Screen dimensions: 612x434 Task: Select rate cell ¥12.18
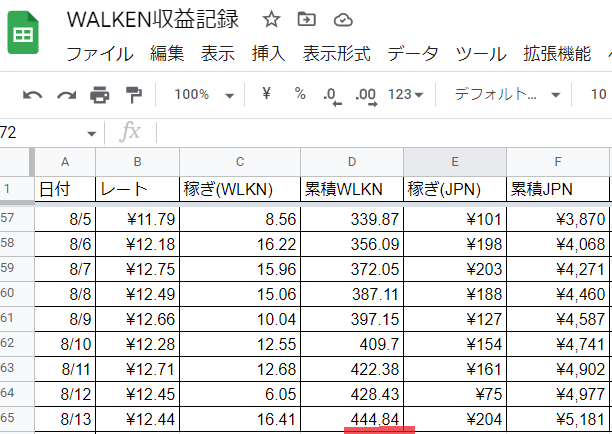click(137, 244)
